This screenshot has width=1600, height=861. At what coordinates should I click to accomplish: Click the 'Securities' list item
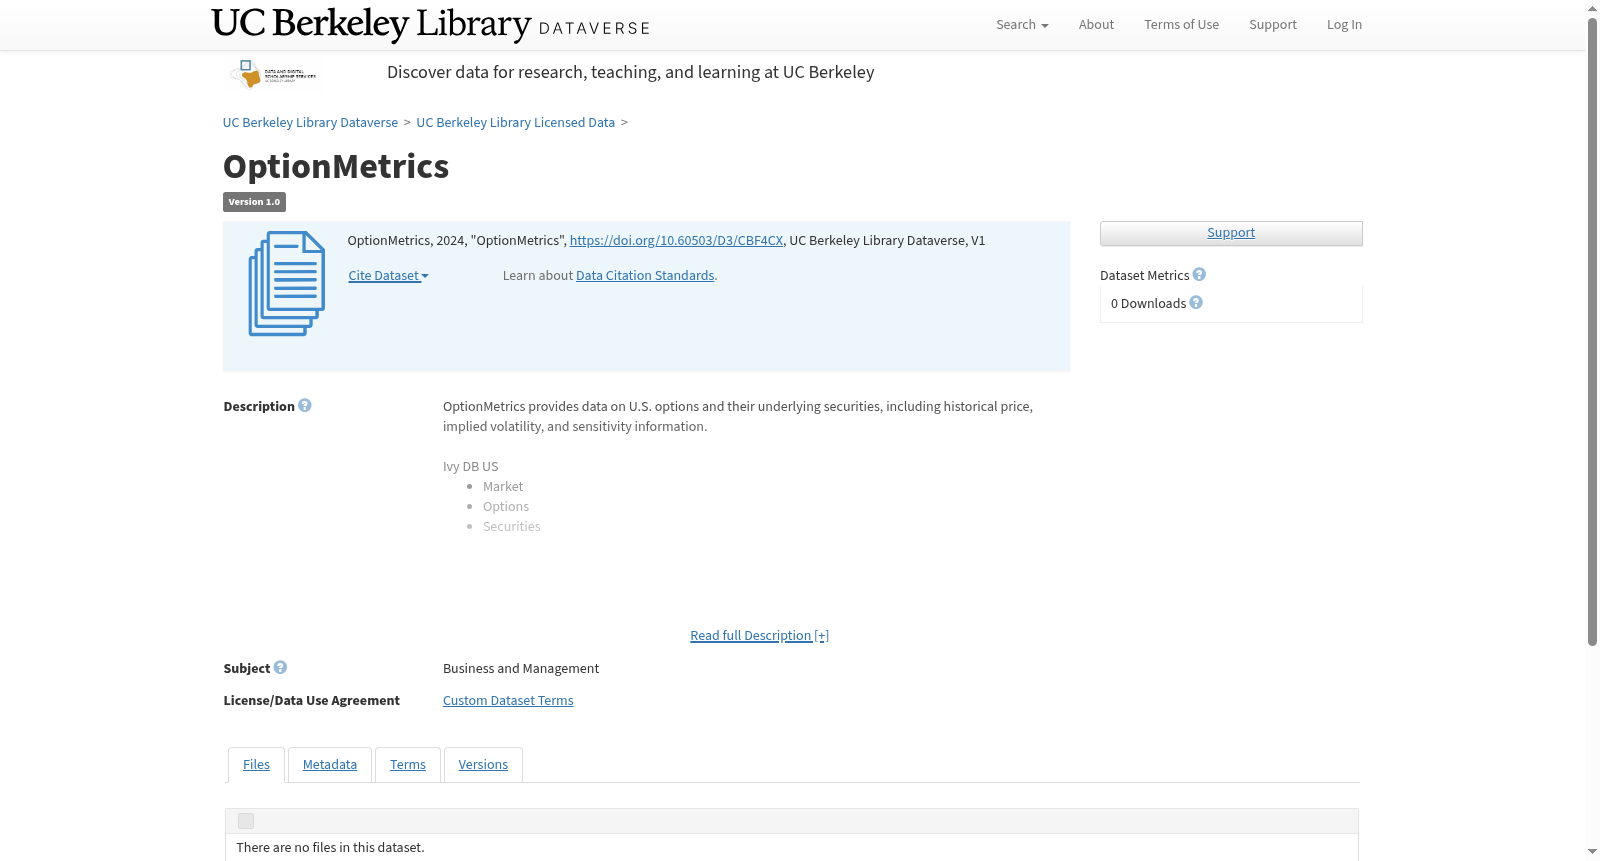512,527
